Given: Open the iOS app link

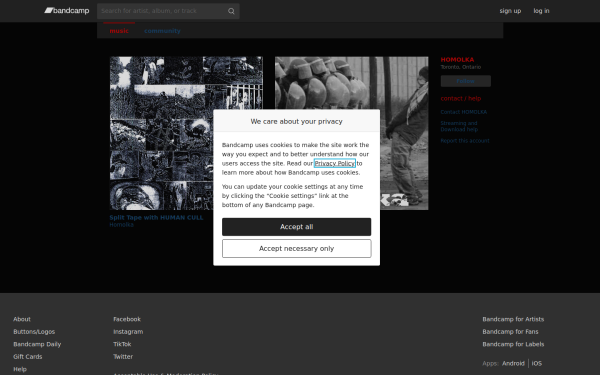Looking at the screenshot, I should click(536, 364).
